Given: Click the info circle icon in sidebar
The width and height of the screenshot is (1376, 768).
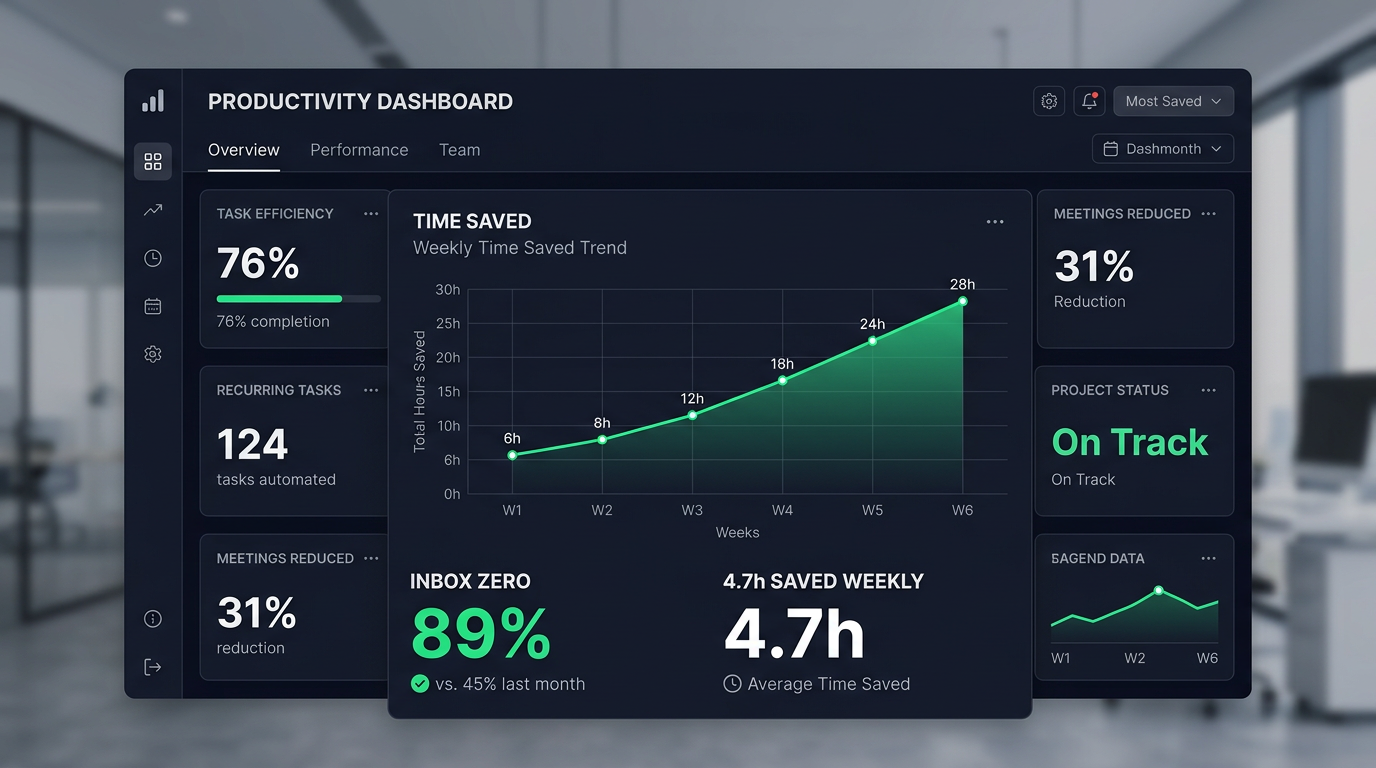Looking at the screenshot, I should click(x=153, y=619).
